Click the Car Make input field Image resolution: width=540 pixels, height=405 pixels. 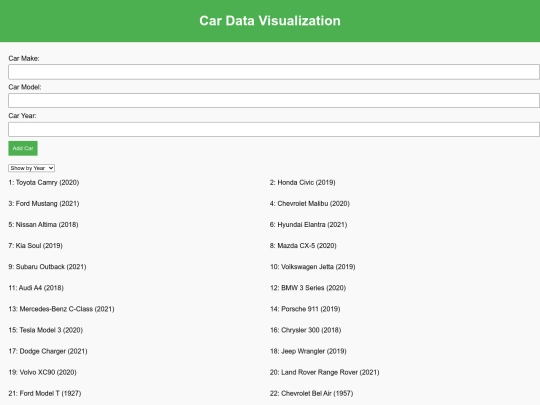click(274, 72)
